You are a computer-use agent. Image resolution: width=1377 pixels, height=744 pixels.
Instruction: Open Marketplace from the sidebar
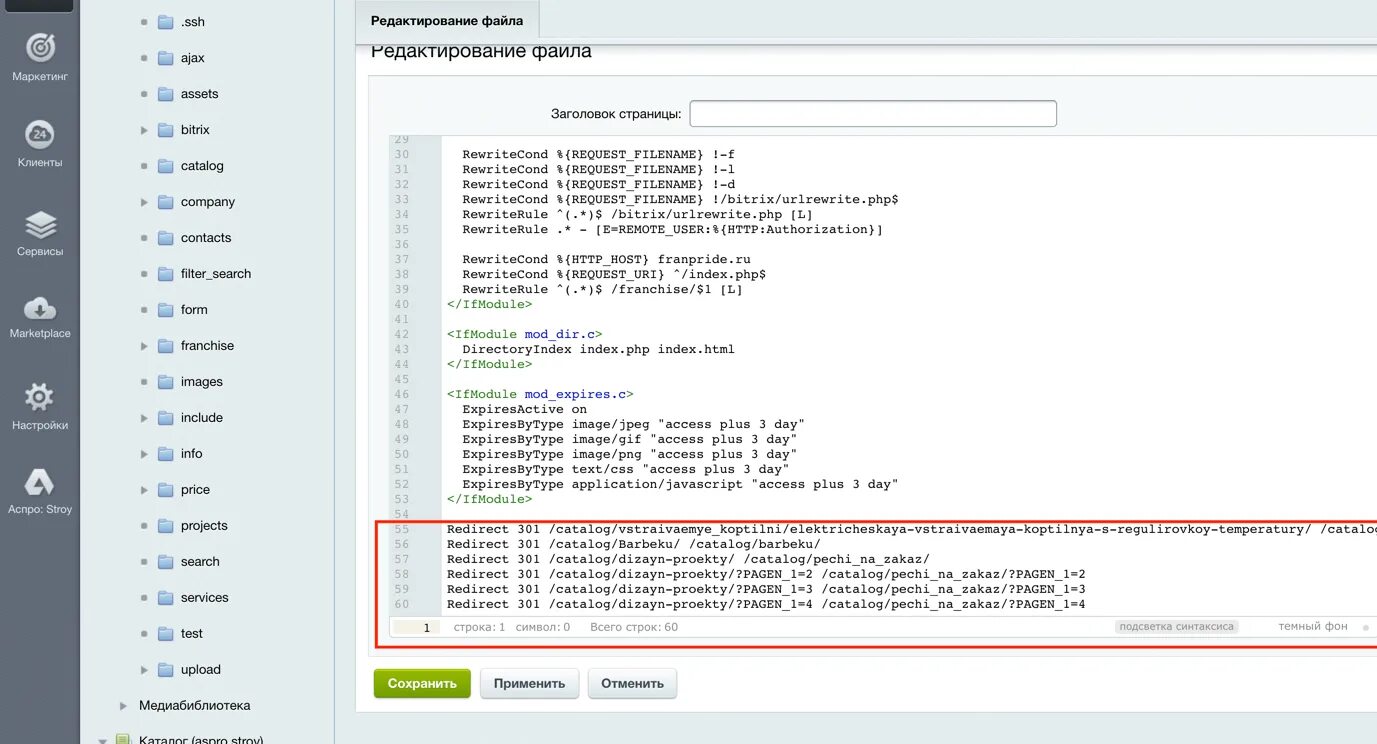pos(40,317)
